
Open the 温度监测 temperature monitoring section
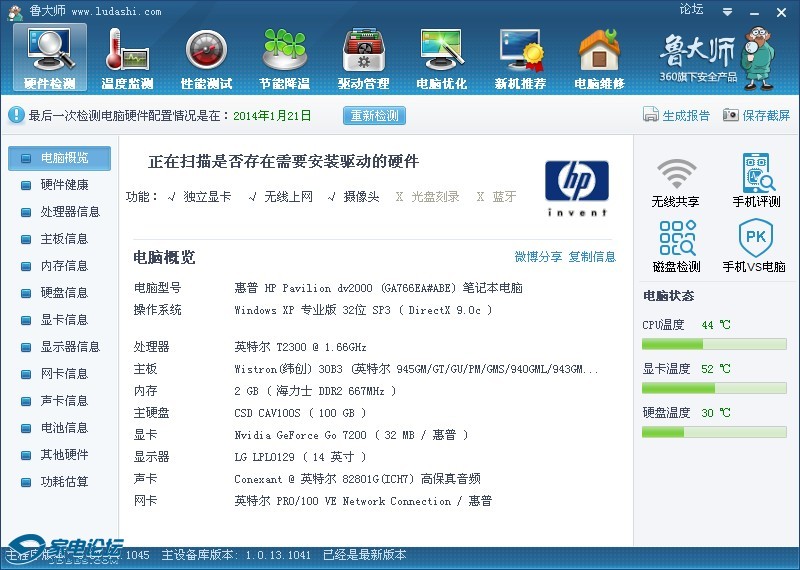pos(127,59)
